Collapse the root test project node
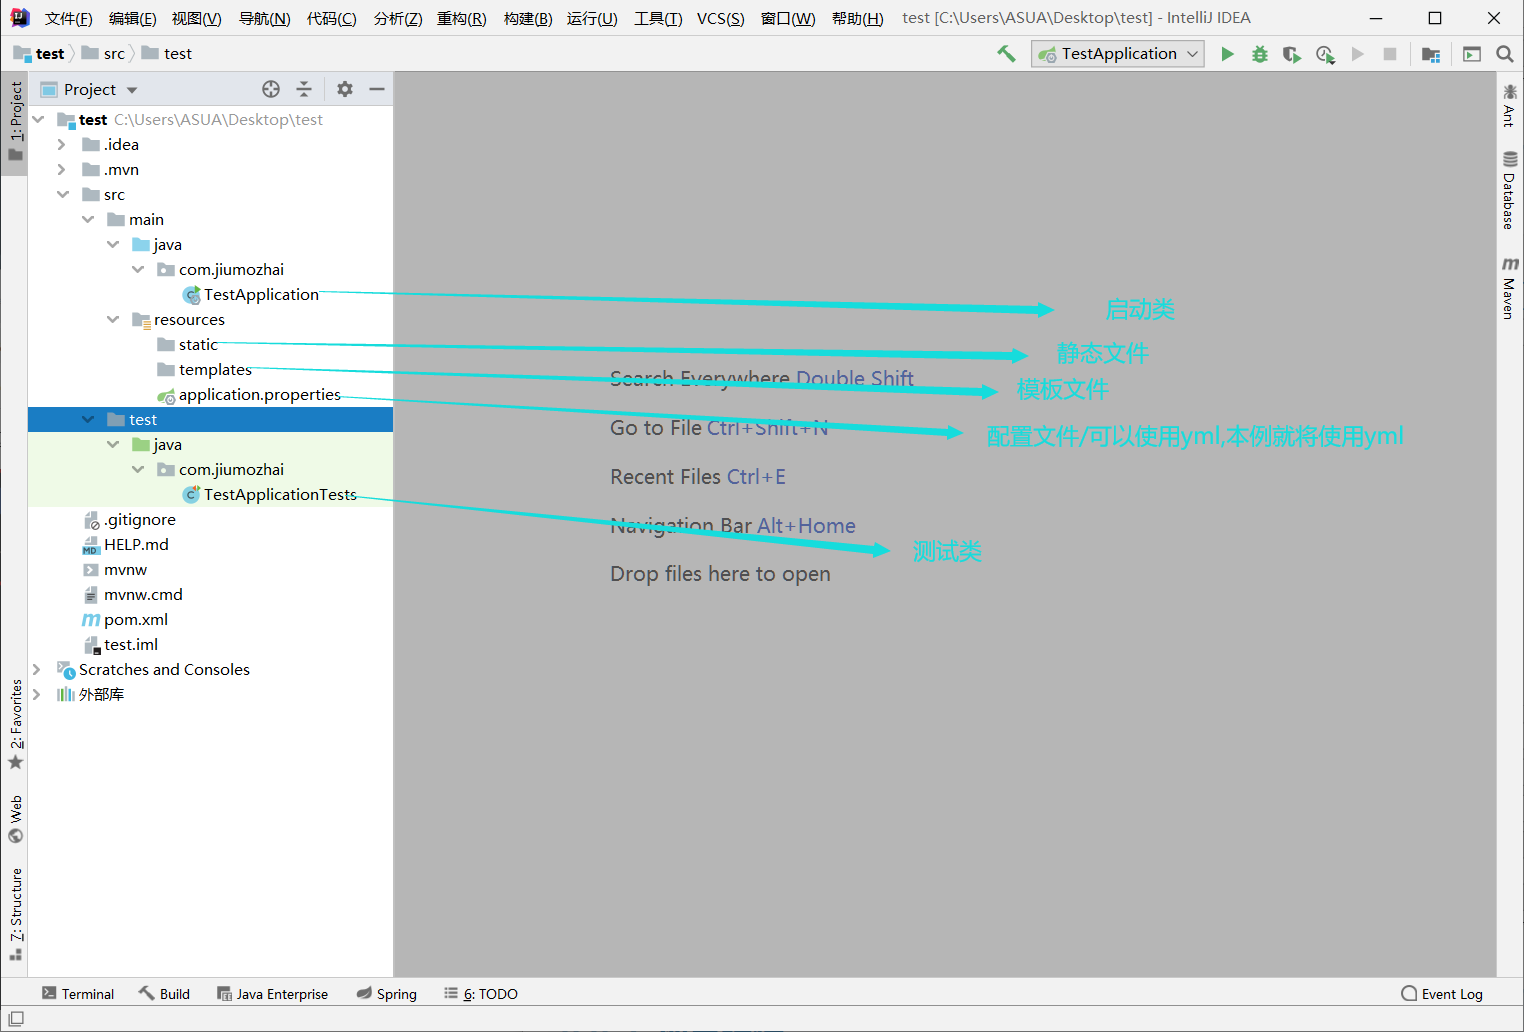 (x=38, y=120)
